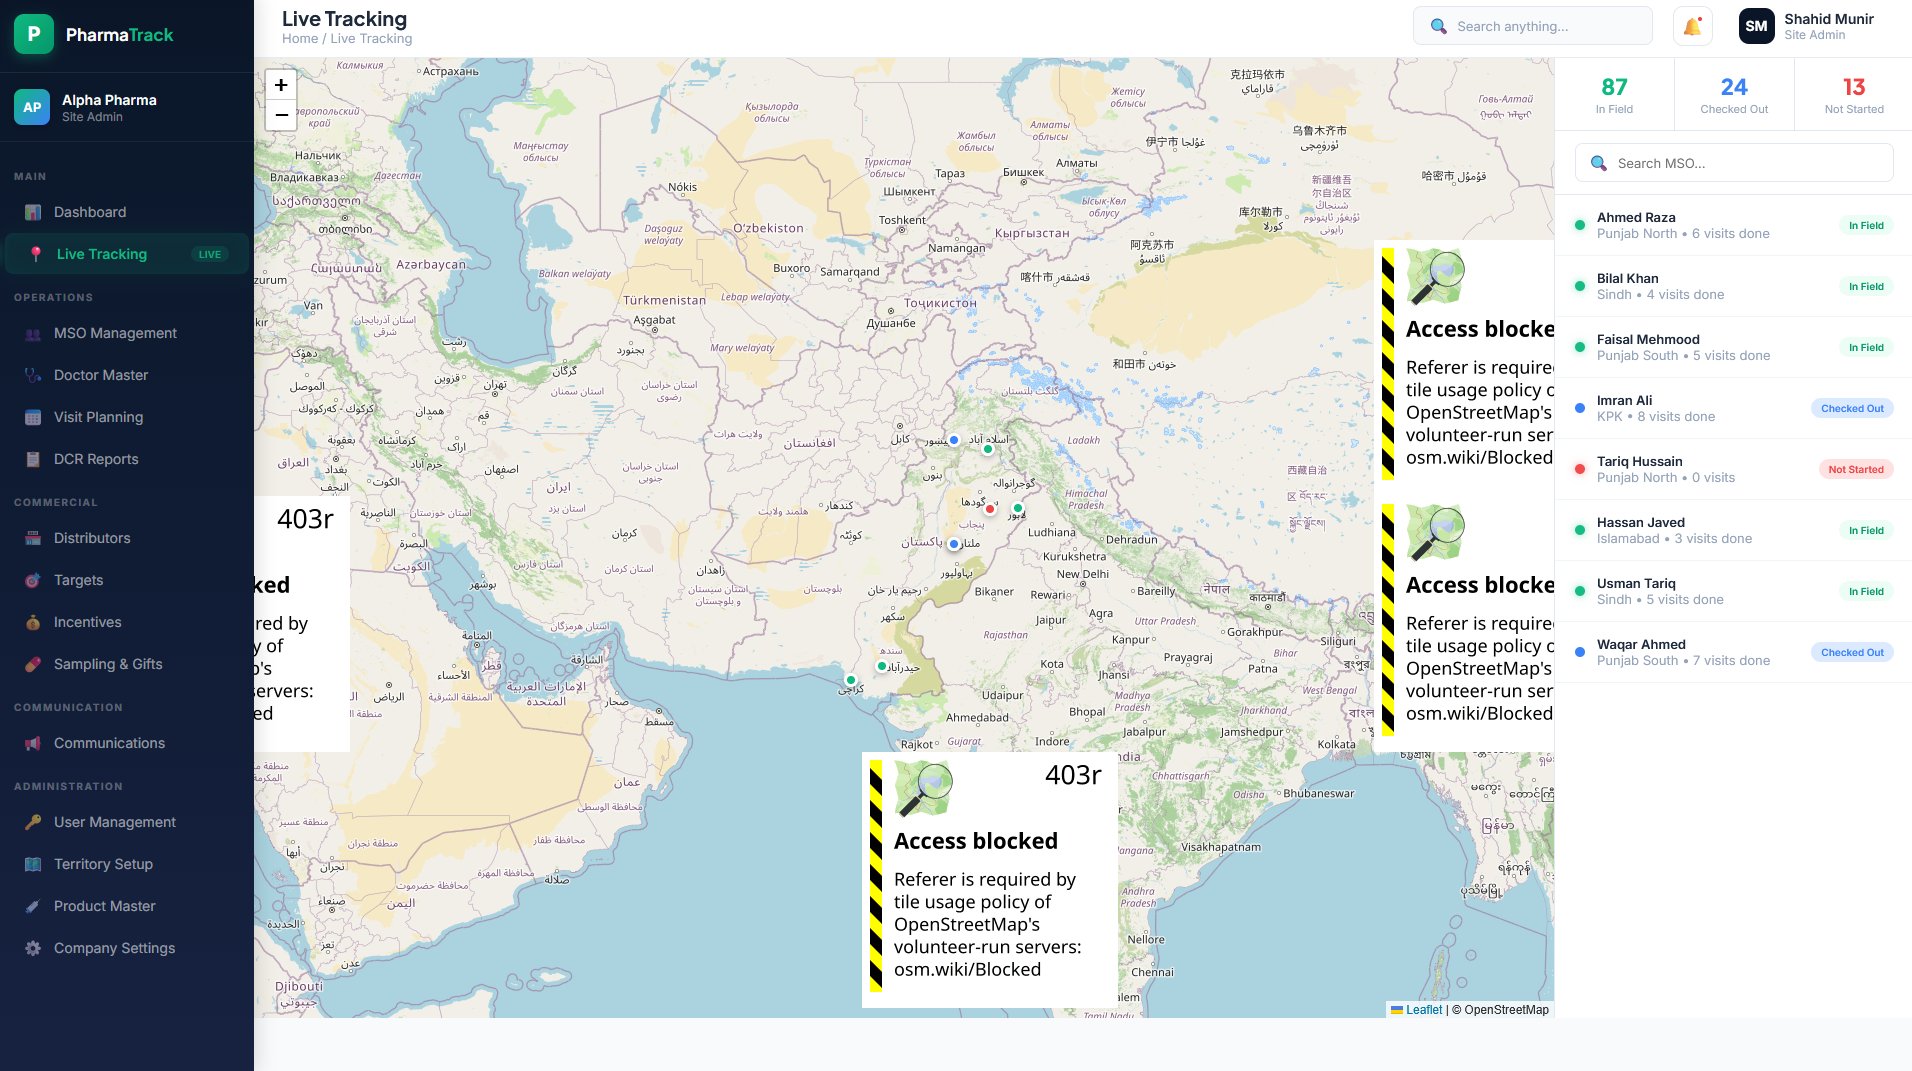Select Usman Tariq row
1912x1071 pixels.
click(x=1734, y=592)
